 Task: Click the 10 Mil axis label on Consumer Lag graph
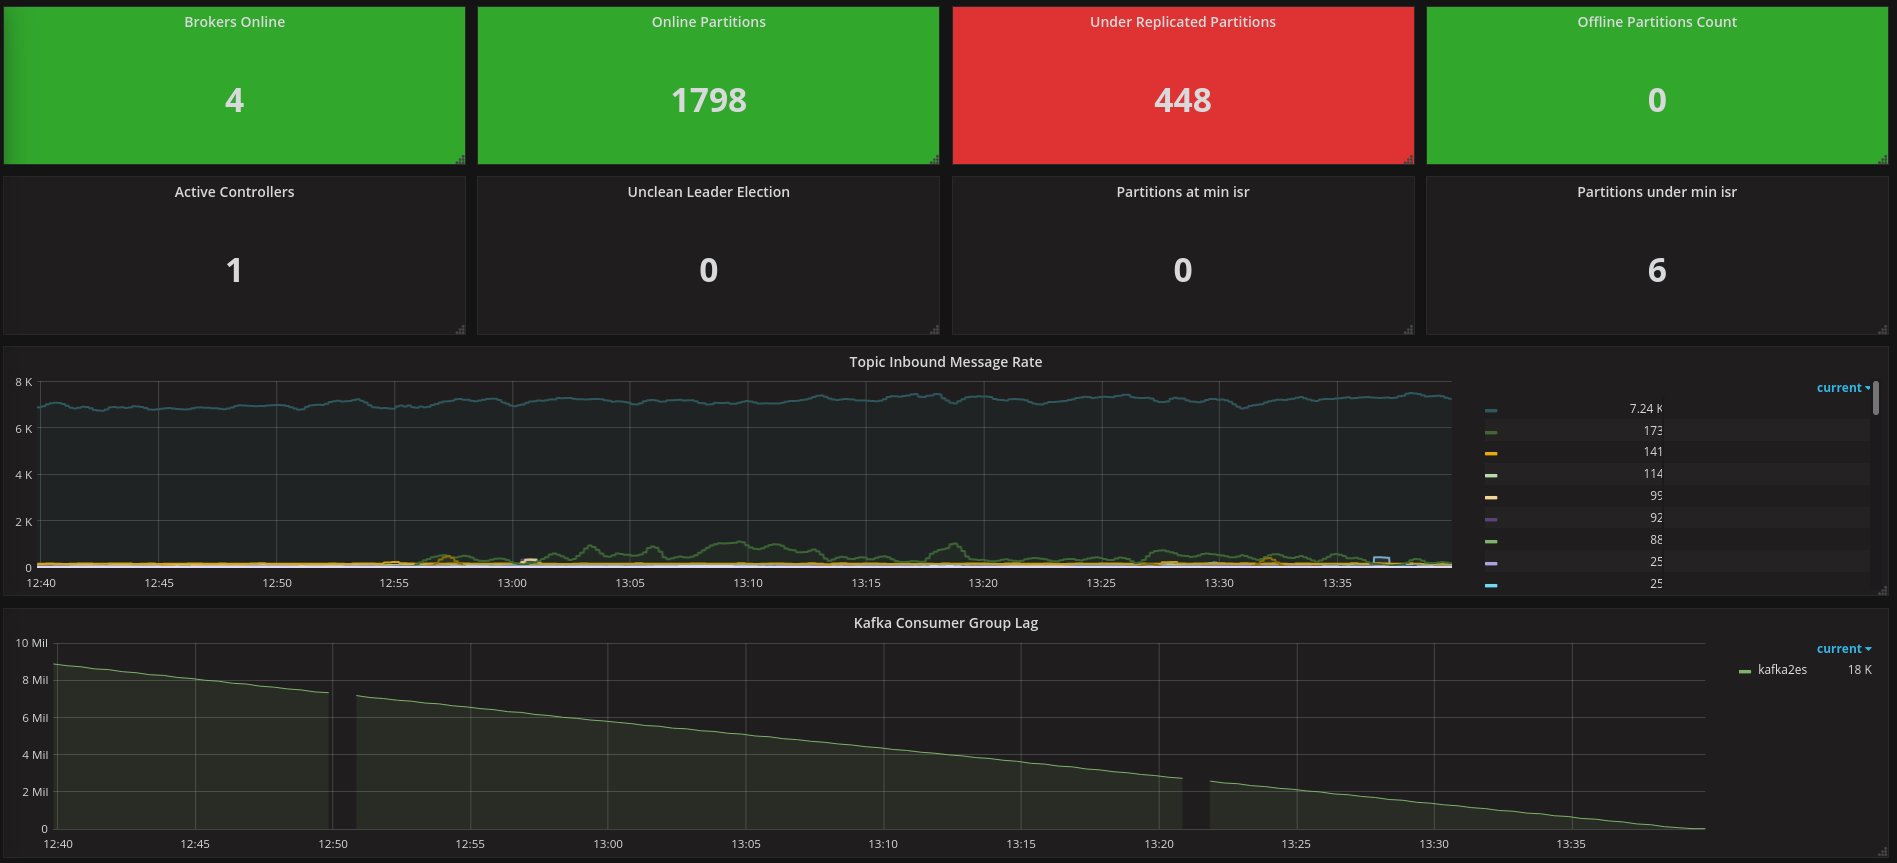tap(31, 643)
